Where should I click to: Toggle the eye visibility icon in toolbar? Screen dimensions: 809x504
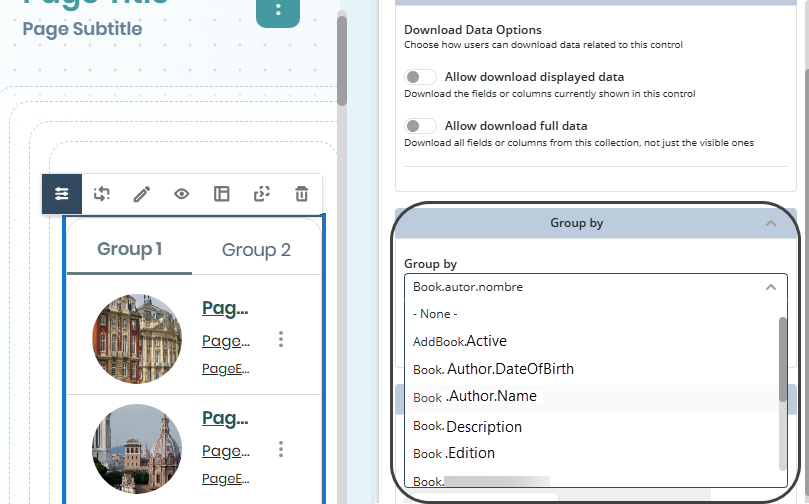[x=182, y=194]
